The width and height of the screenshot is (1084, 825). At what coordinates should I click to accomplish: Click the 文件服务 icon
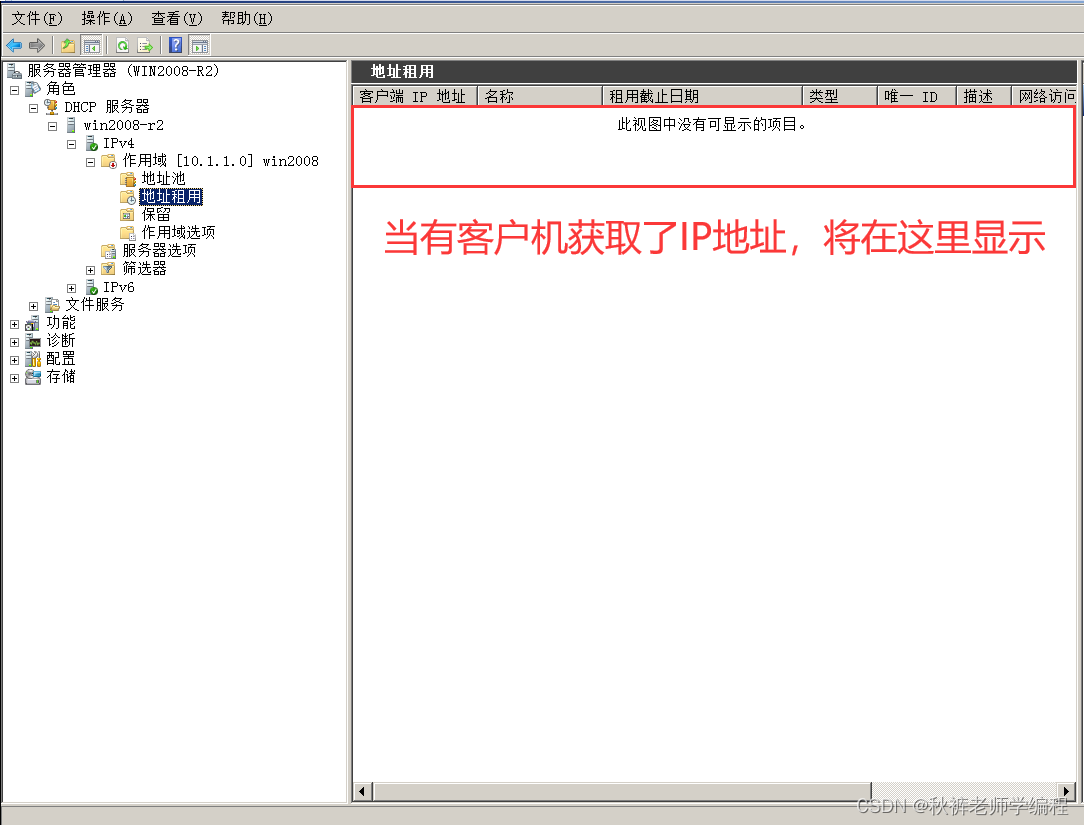(x=53, y=305)
